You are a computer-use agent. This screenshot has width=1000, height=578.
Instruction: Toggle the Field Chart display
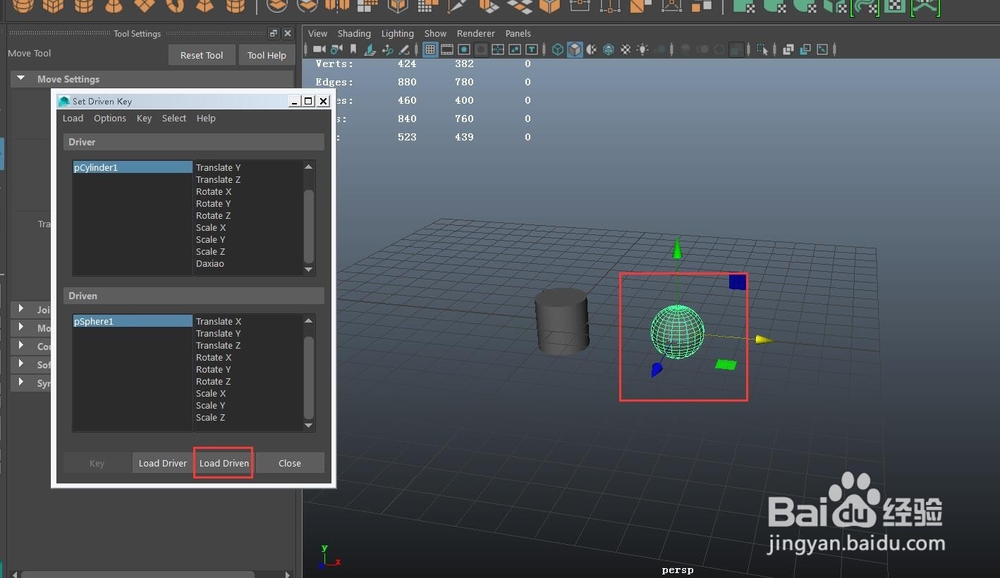tap(497, 49)
